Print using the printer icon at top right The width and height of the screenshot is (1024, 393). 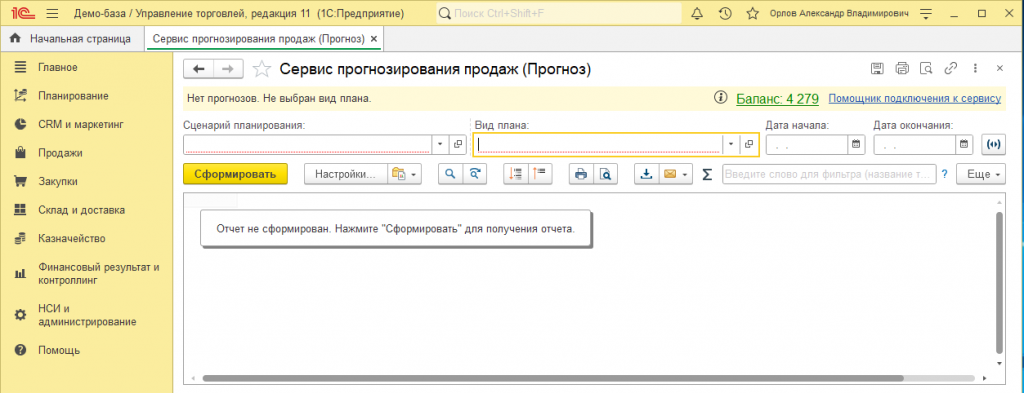902,68
